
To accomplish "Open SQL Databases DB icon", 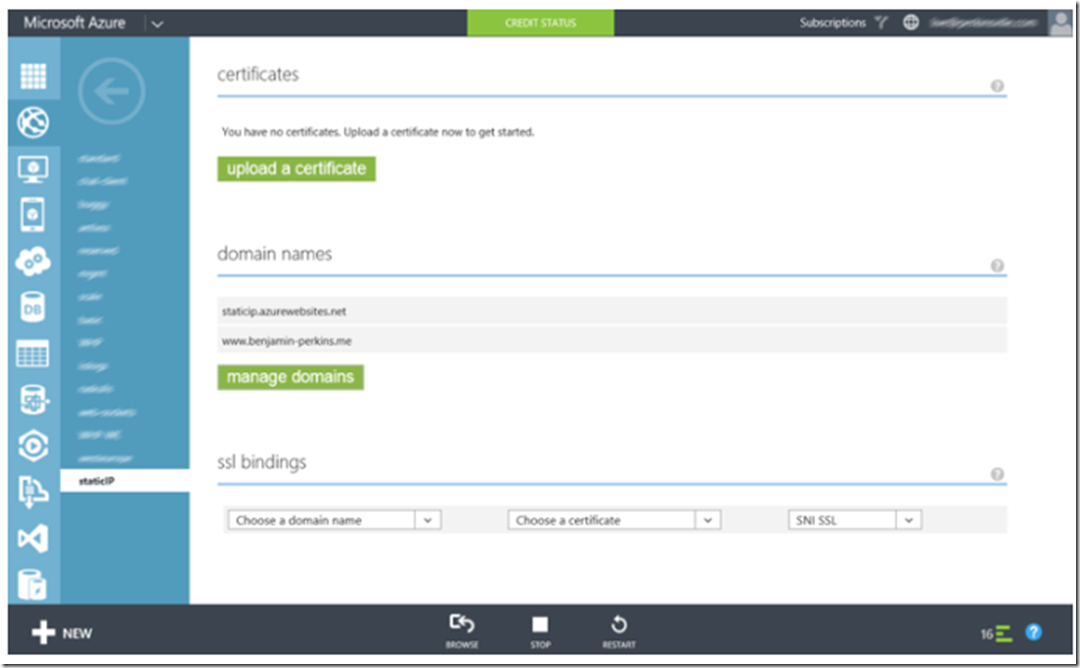I will click(x=33, y=308).
